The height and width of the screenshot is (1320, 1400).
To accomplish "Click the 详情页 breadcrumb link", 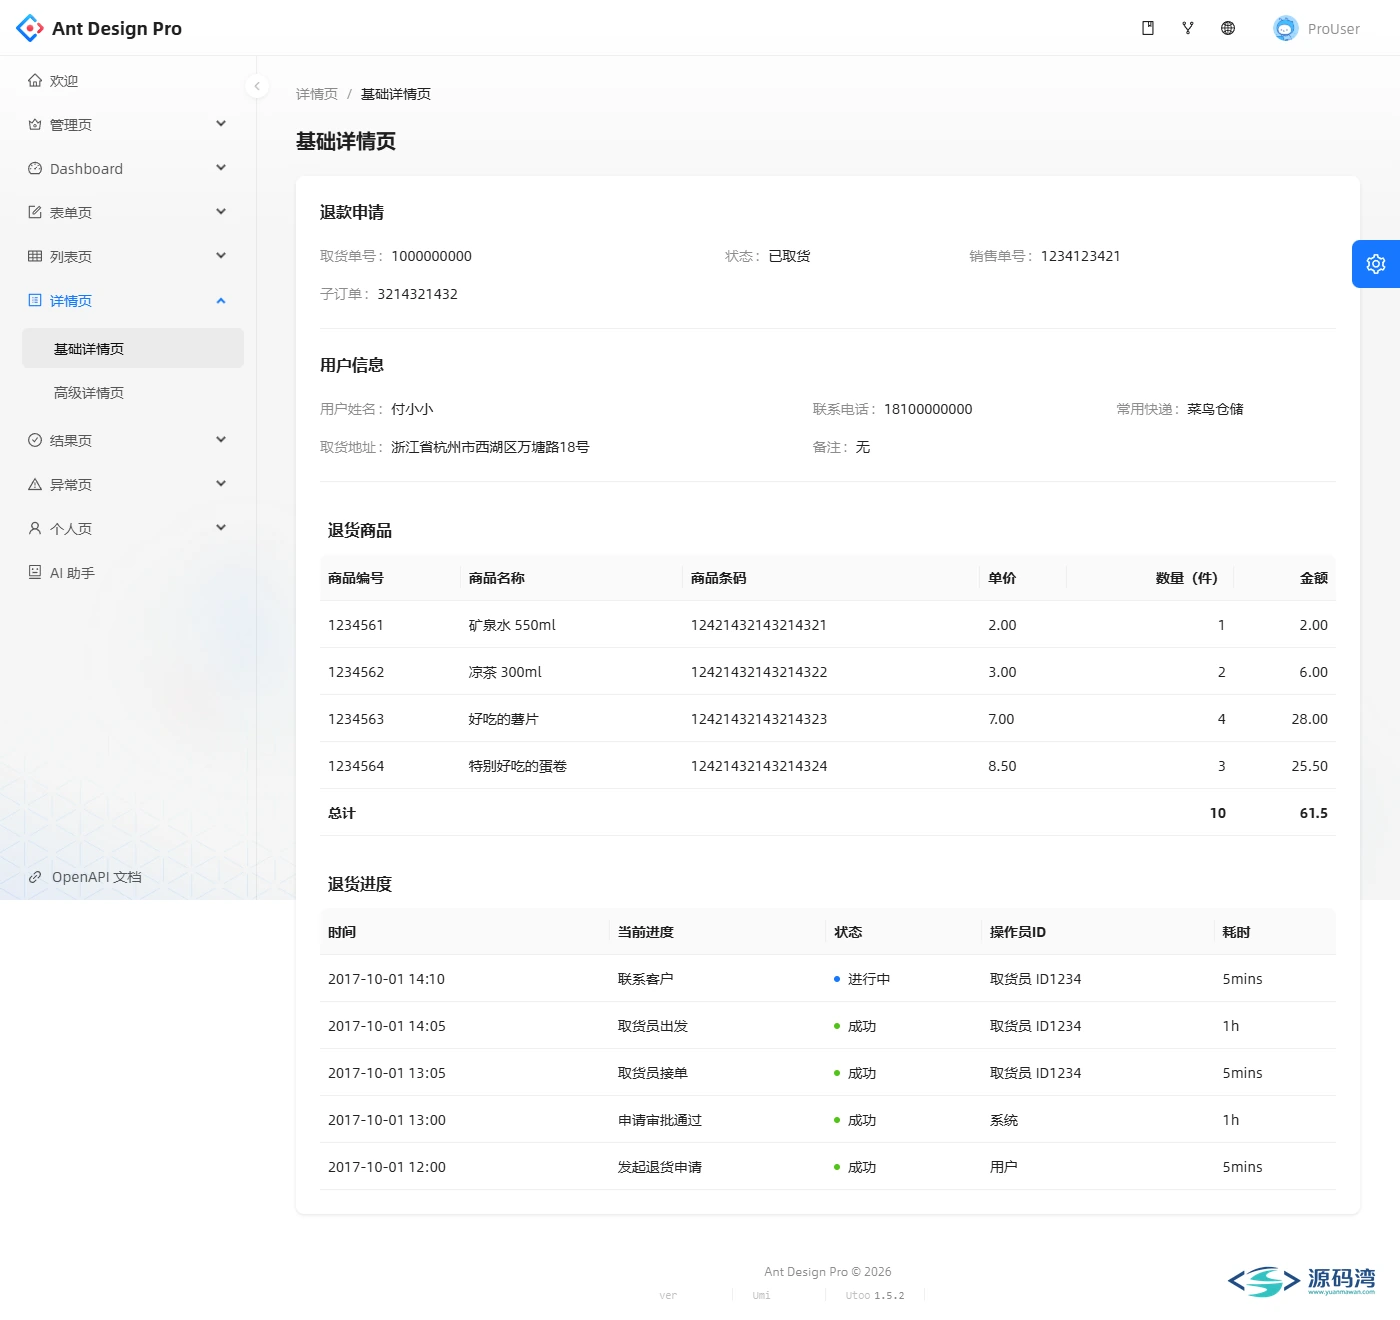I will click(x=317, y=94).
